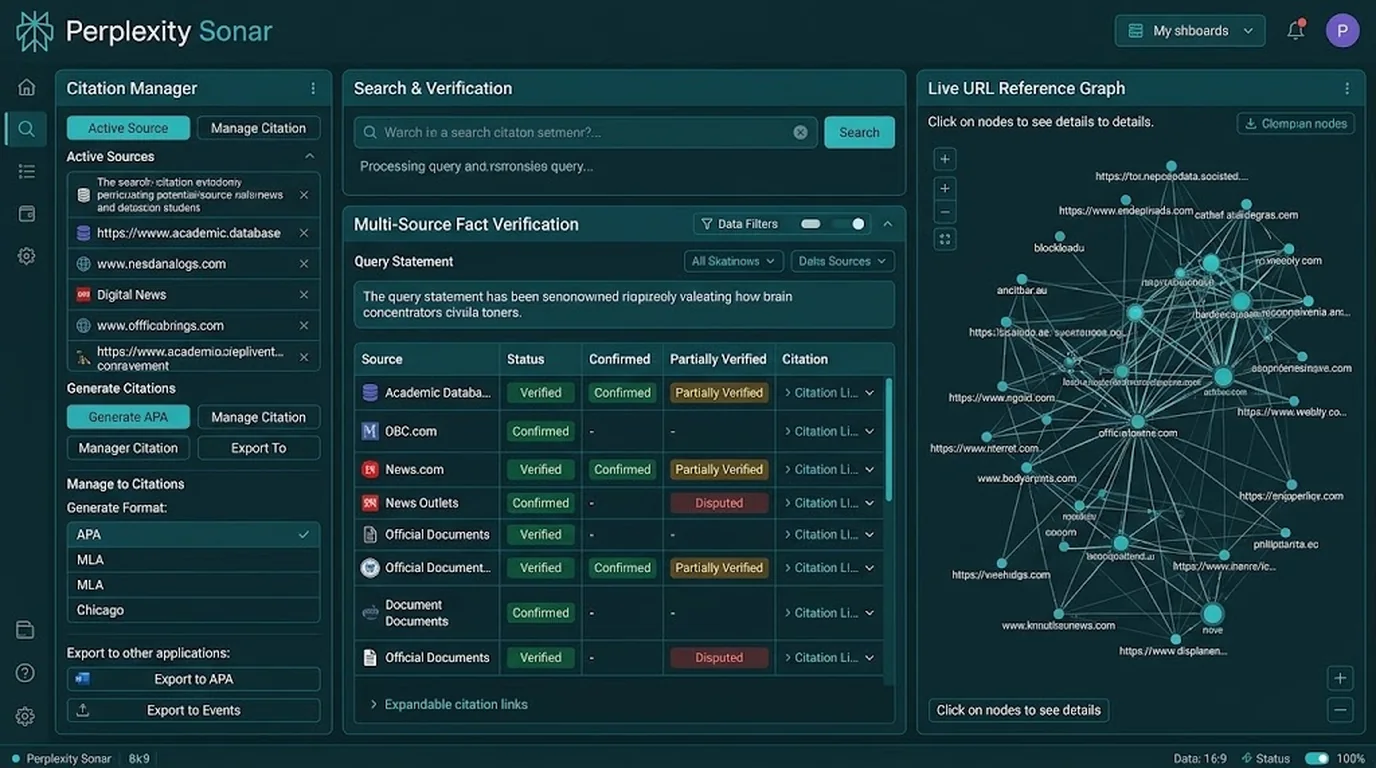Open Live URL Reference Graph kebab menu
This screenshot has height=768, width=1376.
click(1347, 89)
